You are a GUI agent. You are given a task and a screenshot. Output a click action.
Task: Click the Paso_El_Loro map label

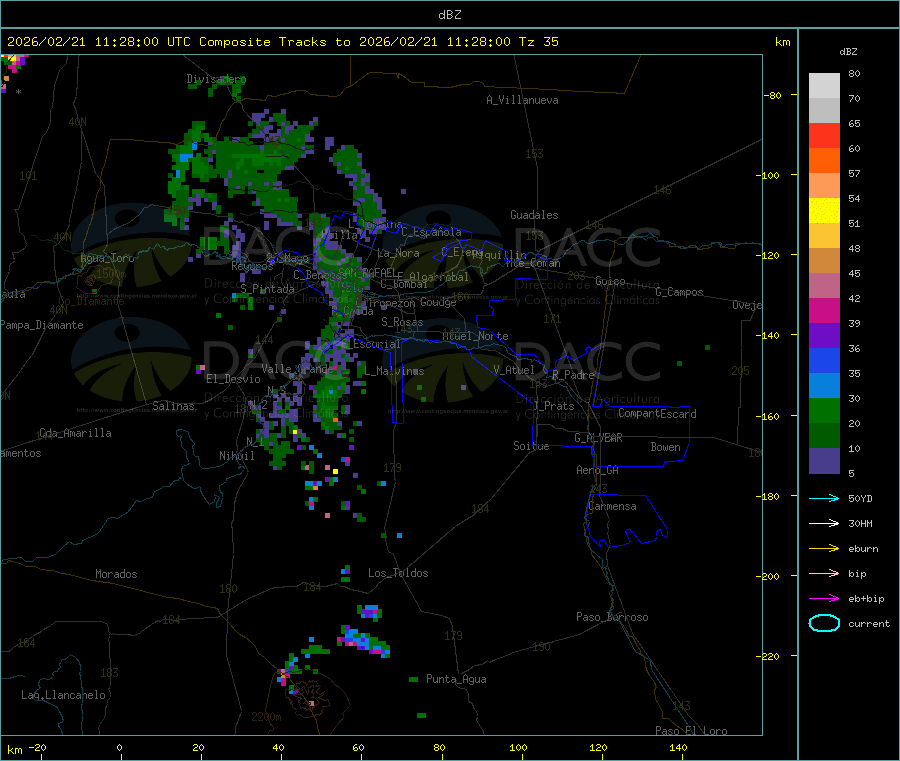[691, 731]
